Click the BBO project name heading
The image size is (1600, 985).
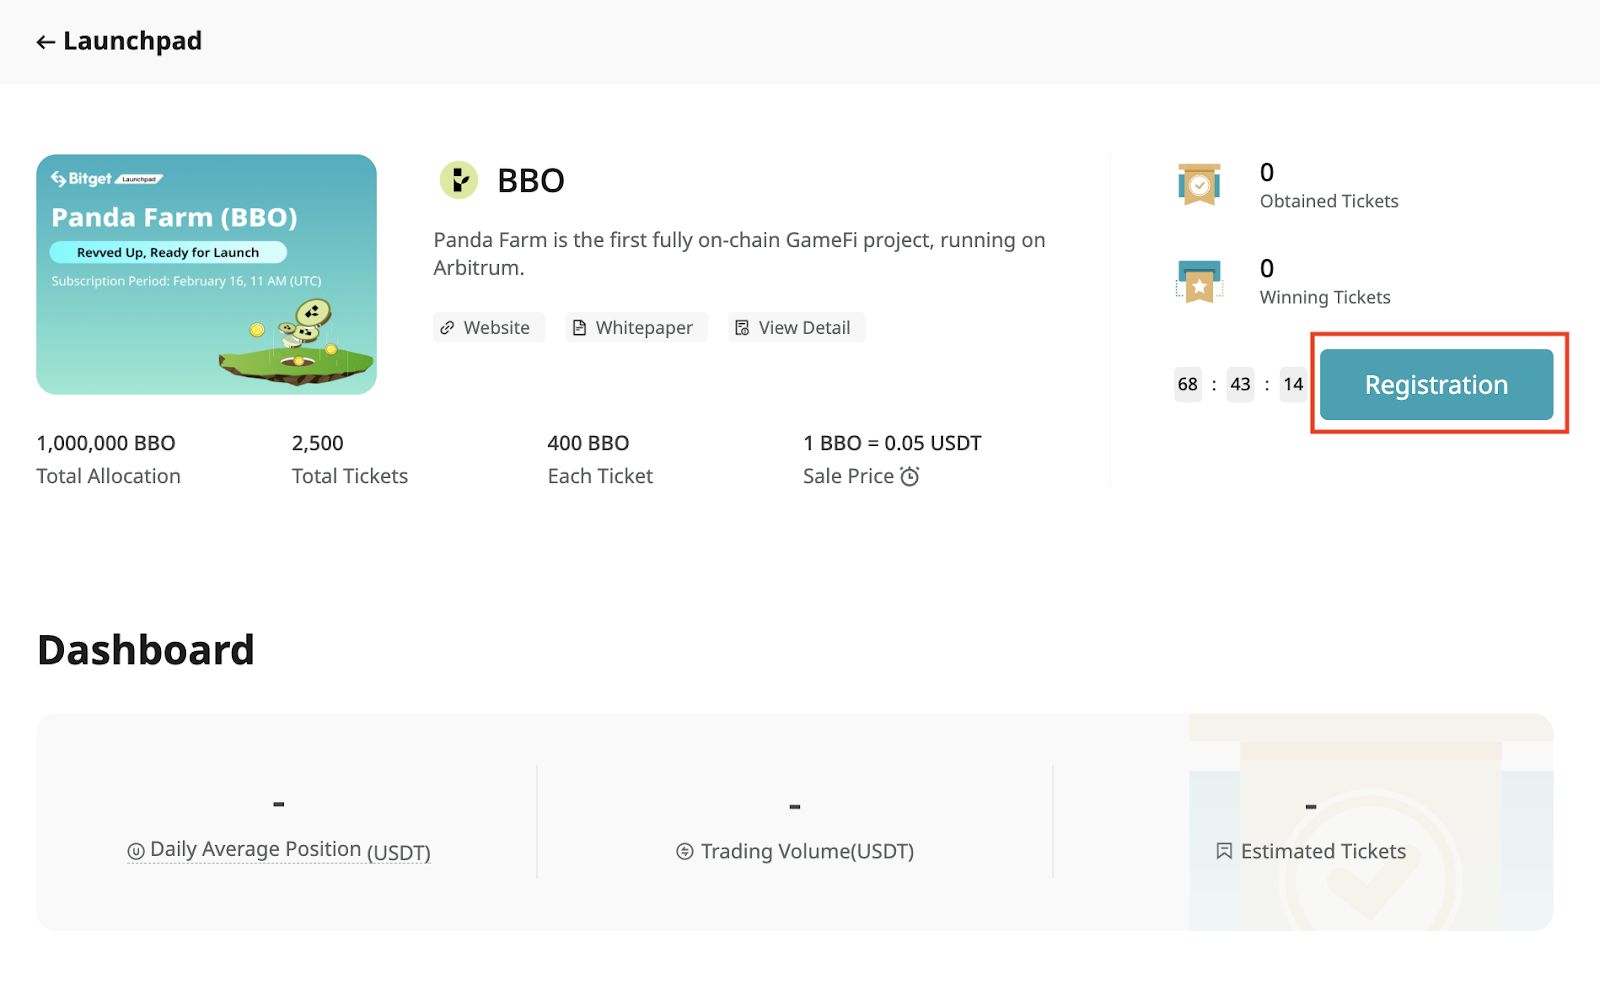point(531,180)
